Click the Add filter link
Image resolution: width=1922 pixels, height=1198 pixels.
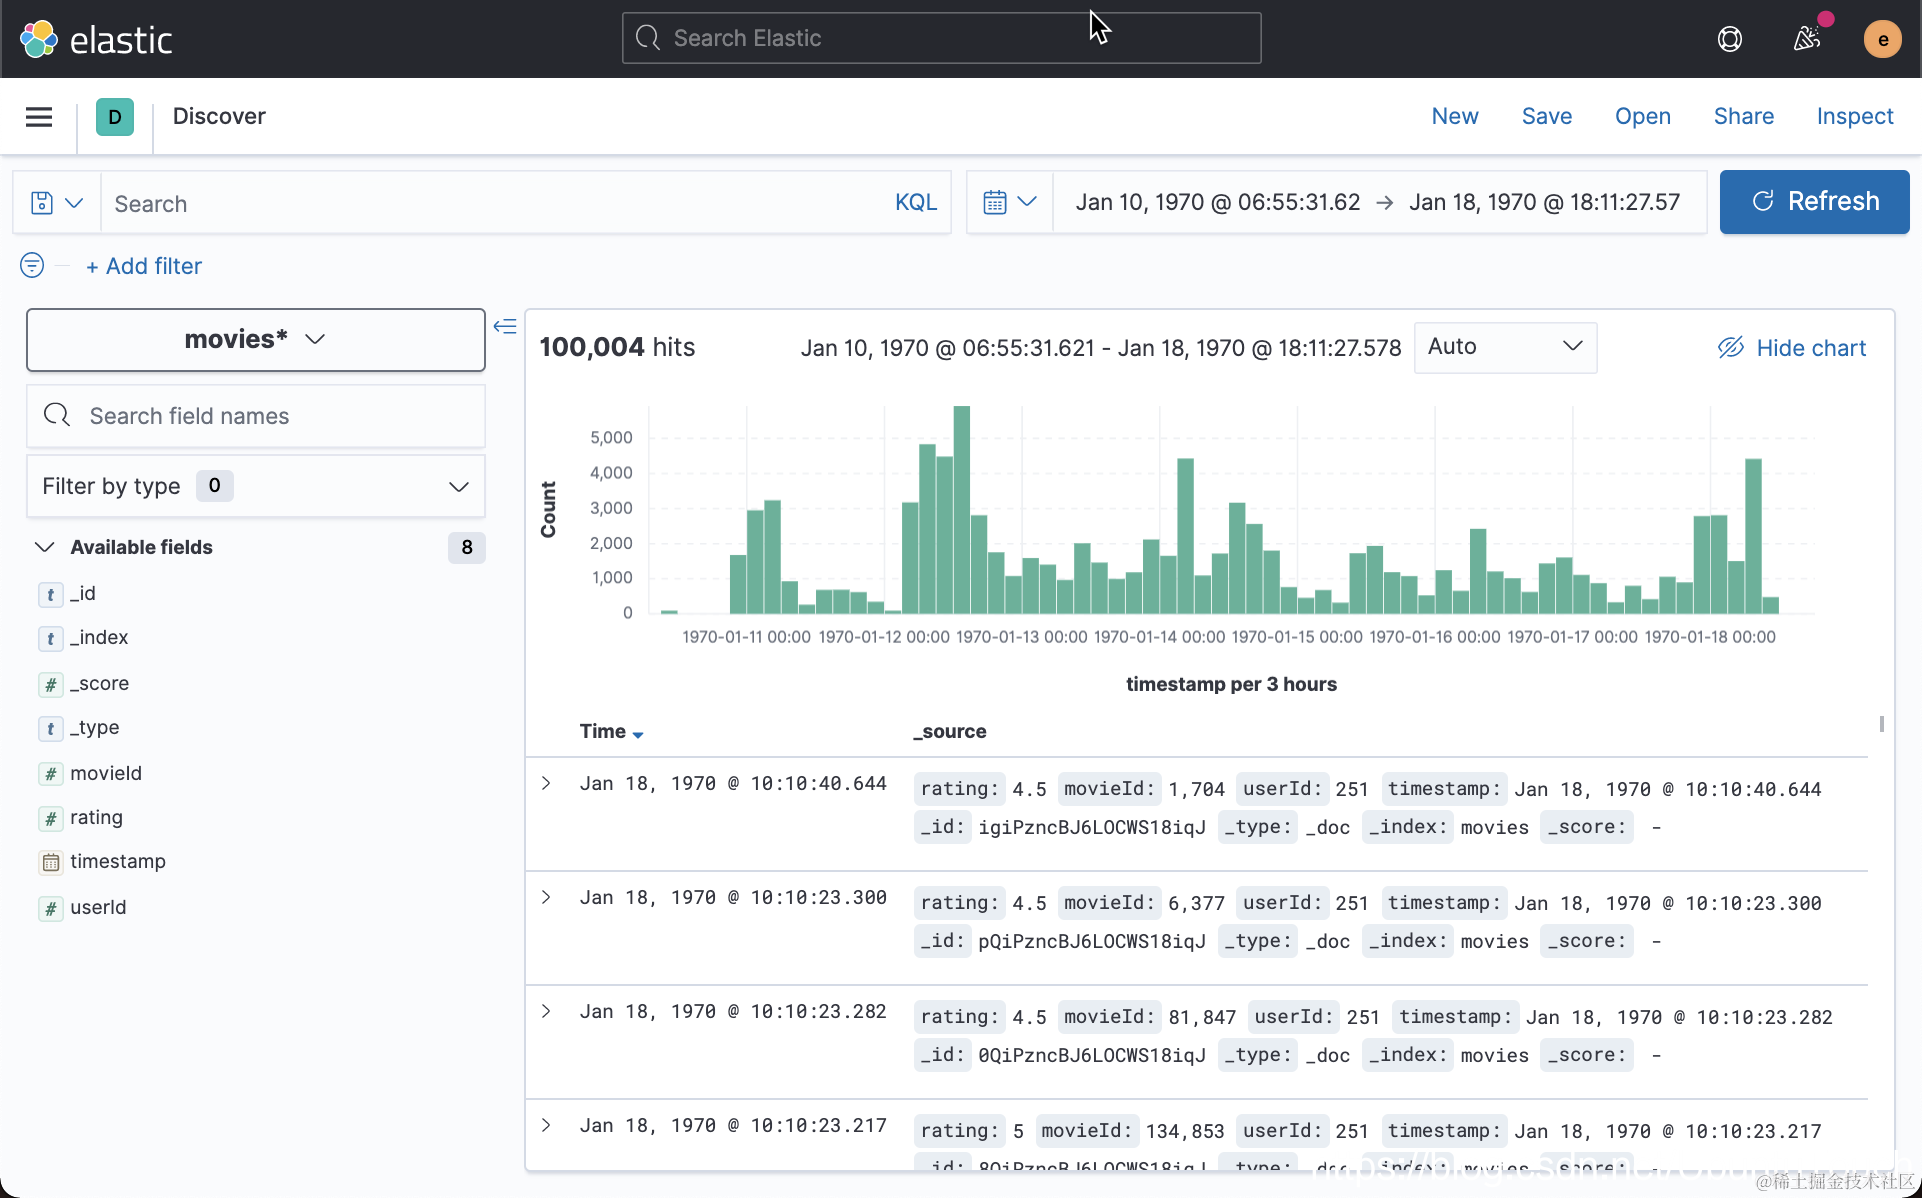coord(144,266)
